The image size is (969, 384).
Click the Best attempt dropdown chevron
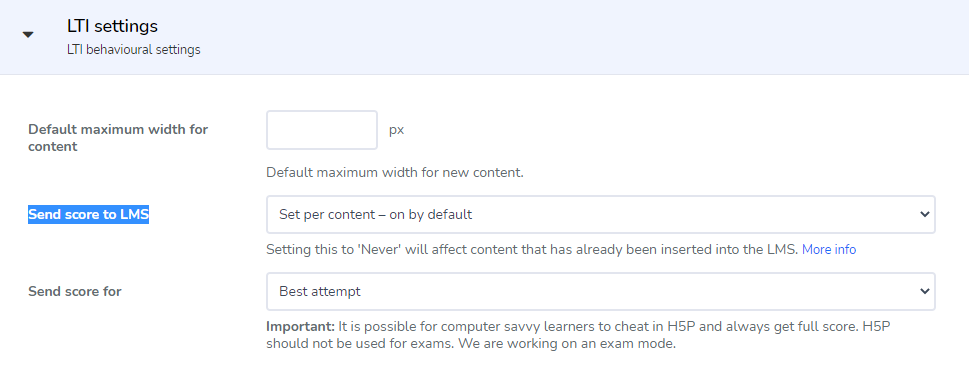[x=925, y=291]
